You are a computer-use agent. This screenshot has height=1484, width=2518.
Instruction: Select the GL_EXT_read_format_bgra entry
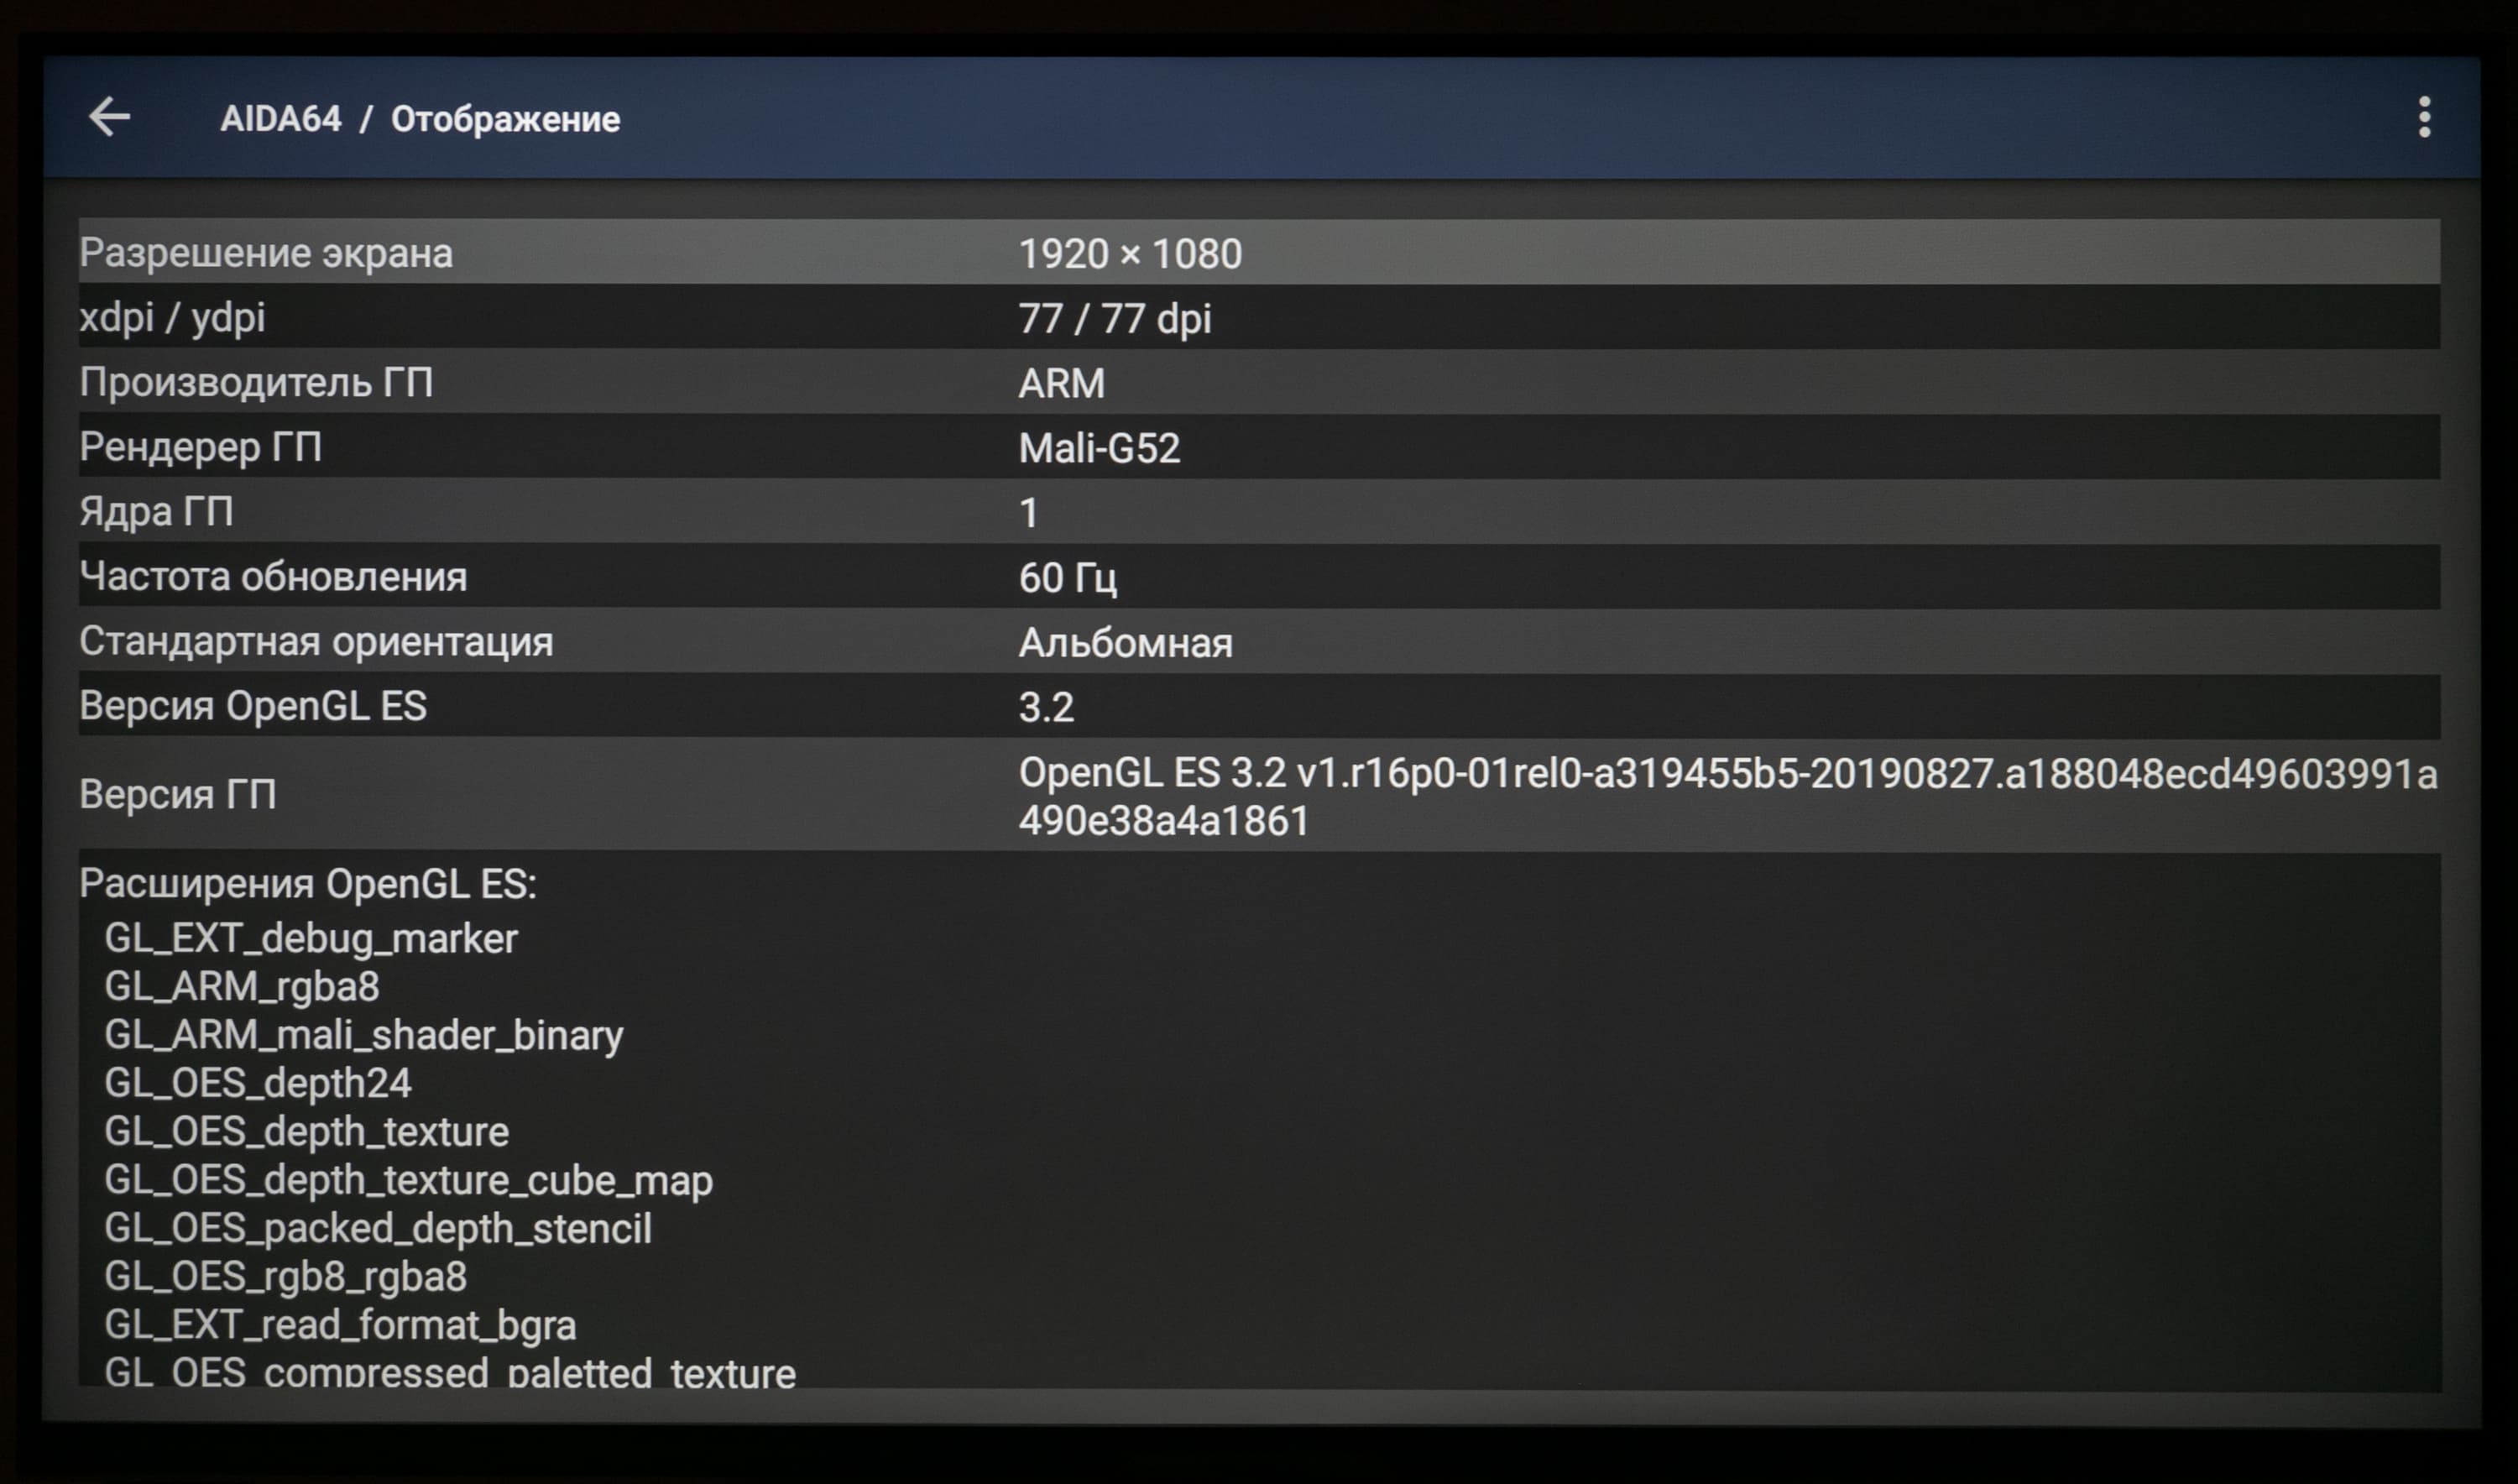click(x=340, y=1325)
